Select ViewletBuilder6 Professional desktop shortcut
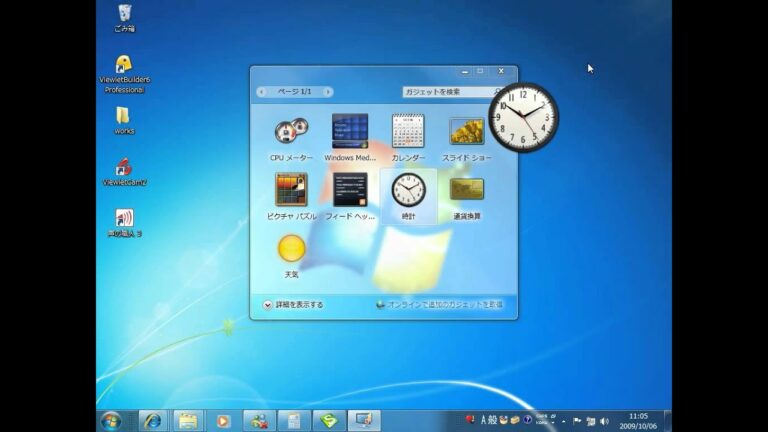This screenshot has height=432, width=768. (124, 74)
